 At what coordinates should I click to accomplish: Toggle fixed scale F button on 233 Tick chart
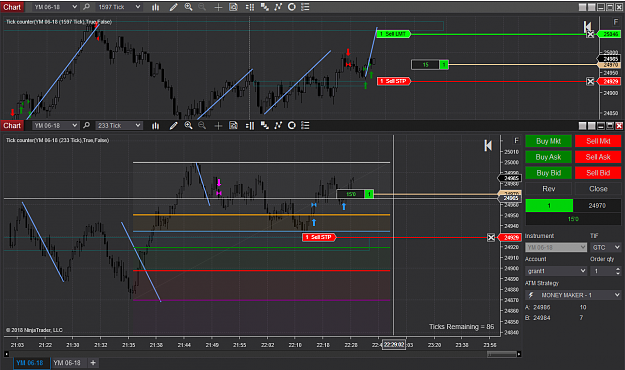click(516, 140)
